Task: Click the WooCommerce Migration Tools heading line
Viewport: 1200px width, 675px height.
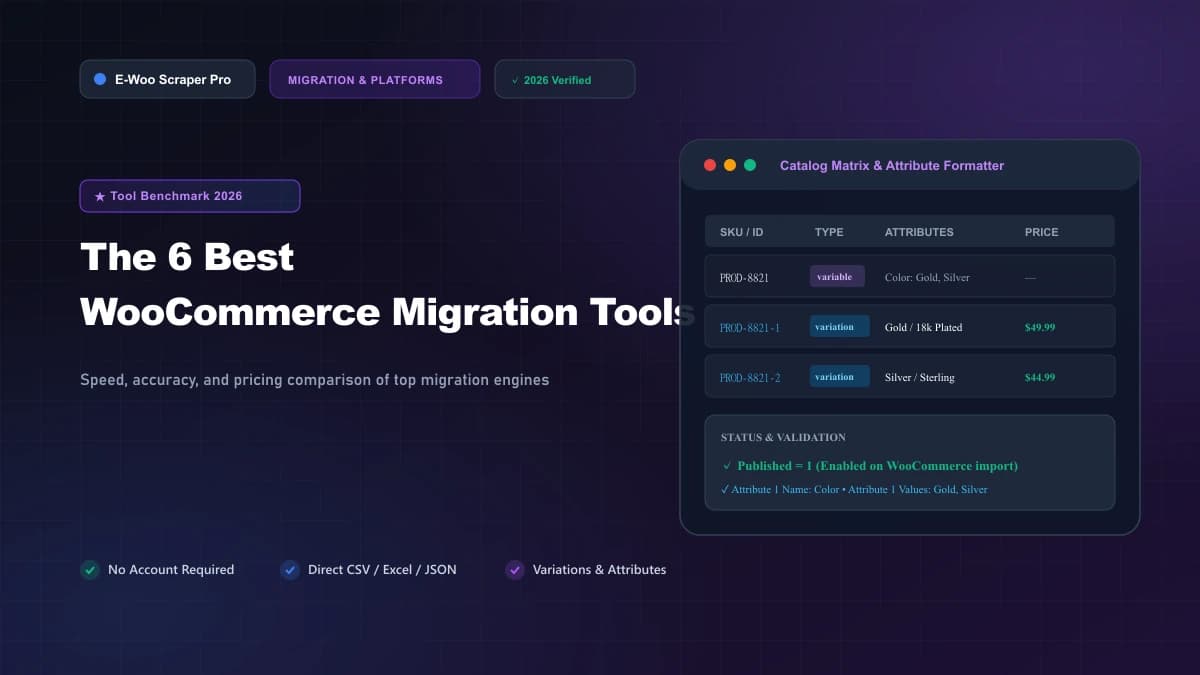Action: [x=388, y=312]
